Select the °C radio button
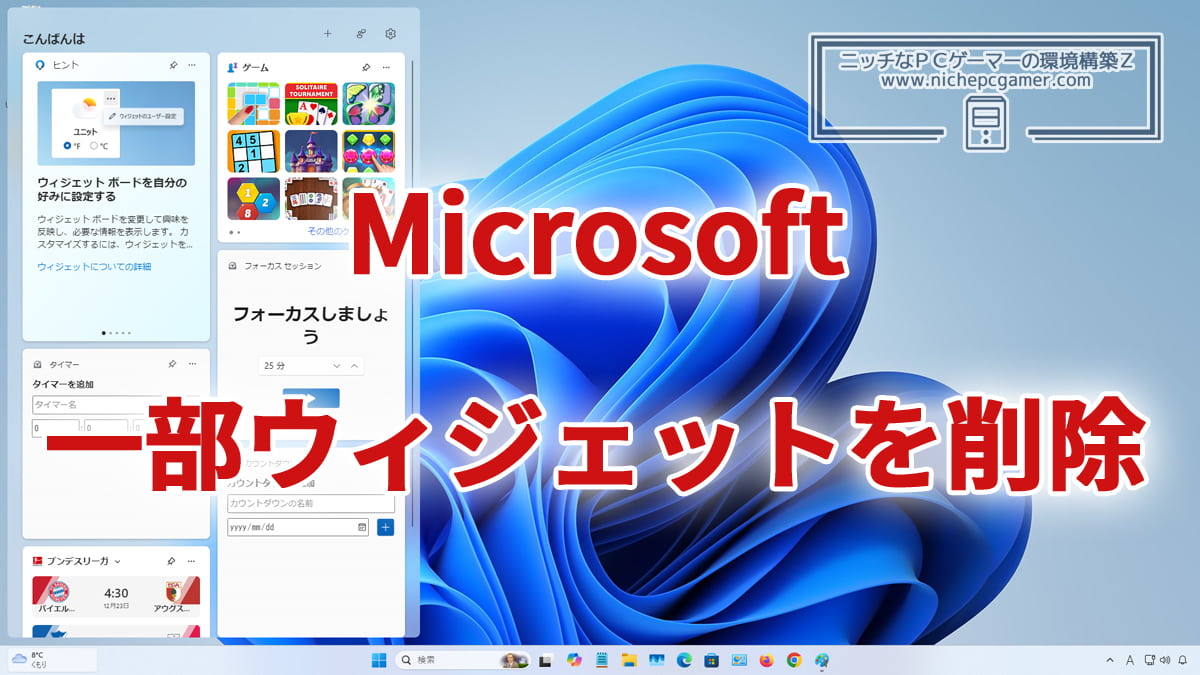Image resolution: width=1200 pixels, height=675 pixels. pyautogui.click(x=94, y=146)
